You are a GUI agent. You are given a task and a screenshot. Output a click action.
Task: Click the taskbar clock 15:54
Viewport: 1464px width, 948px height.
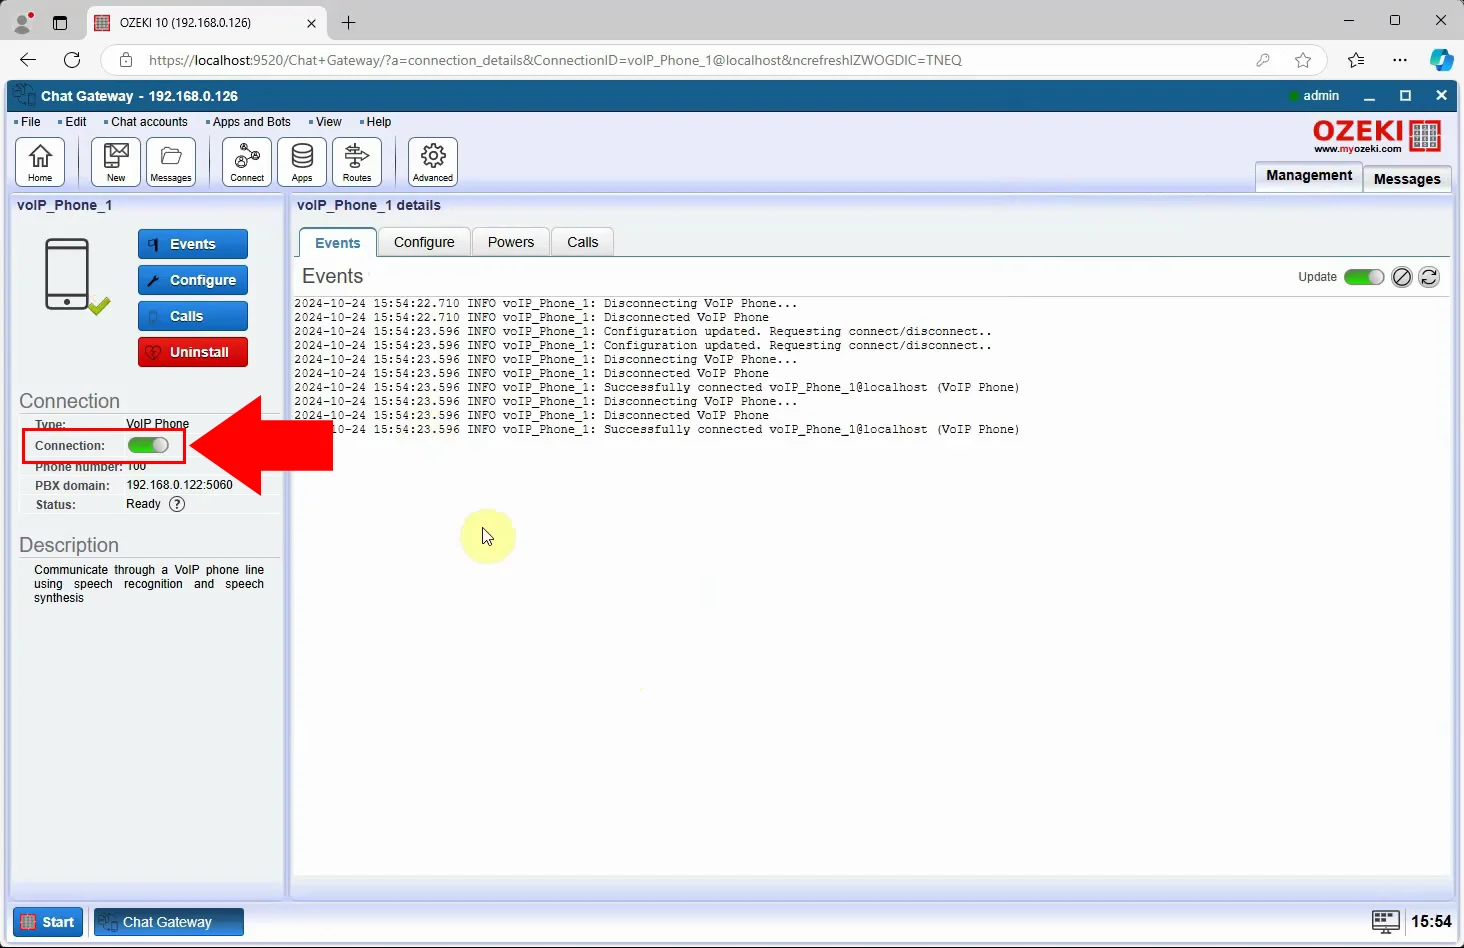(1431, 921)
